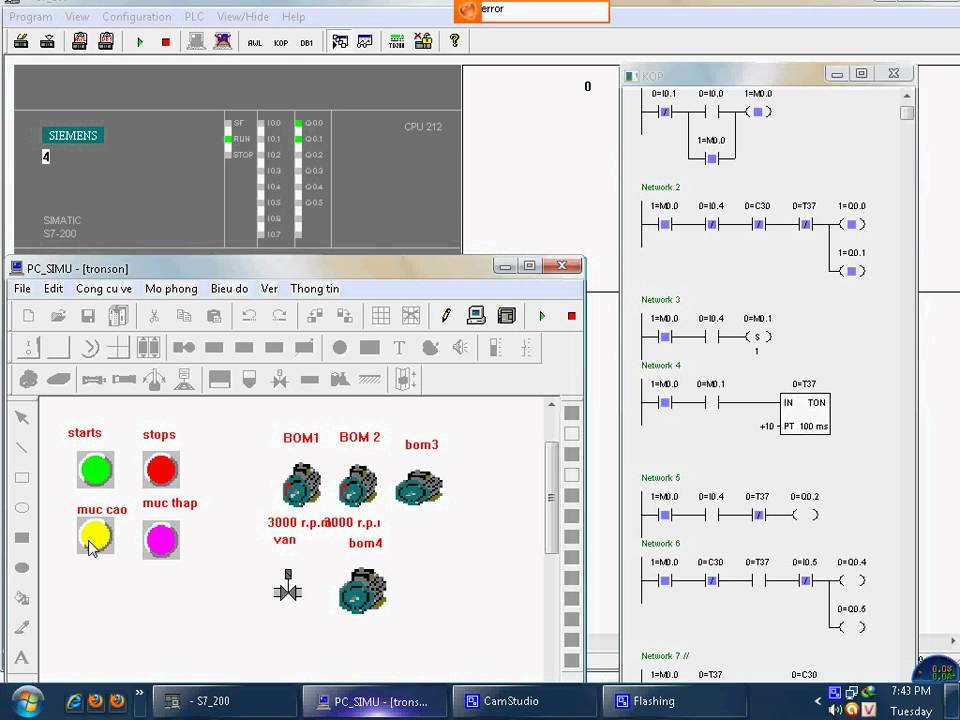Click the scissors cut icon in PC_SIMU
The width and height of the screenshot is (960, 720).
[x=154, y=316]
